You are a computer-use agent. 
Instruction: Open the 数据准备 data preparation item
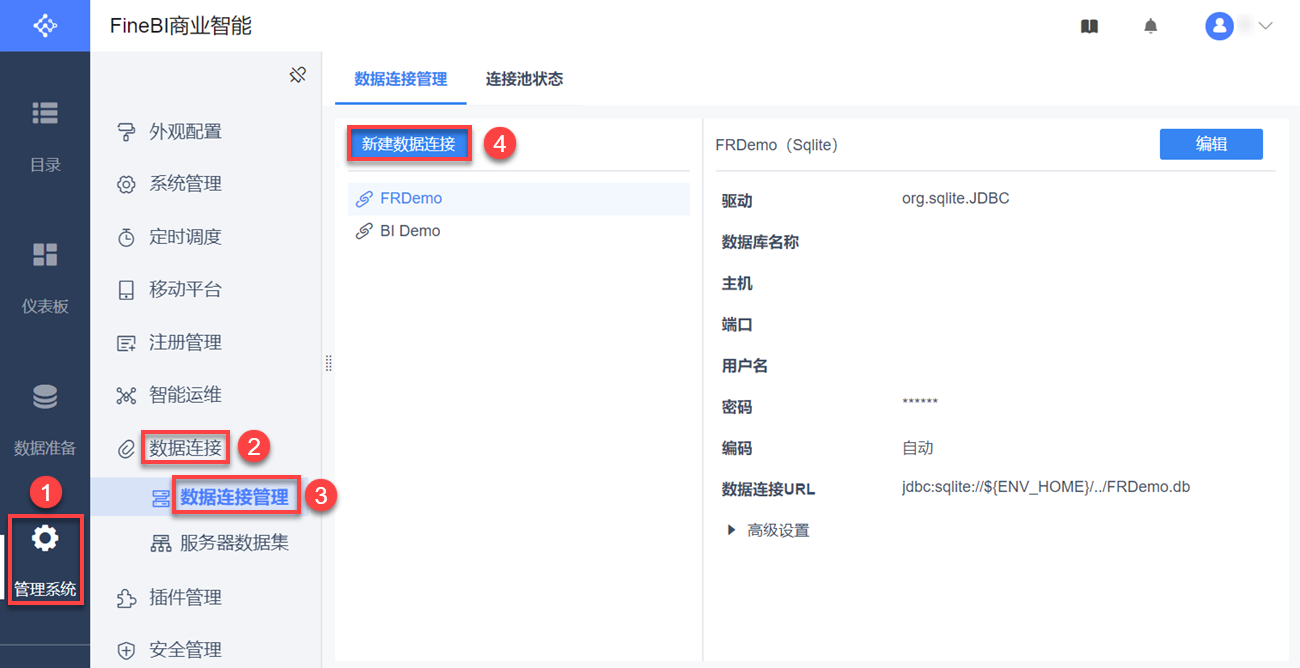[45, 419]
